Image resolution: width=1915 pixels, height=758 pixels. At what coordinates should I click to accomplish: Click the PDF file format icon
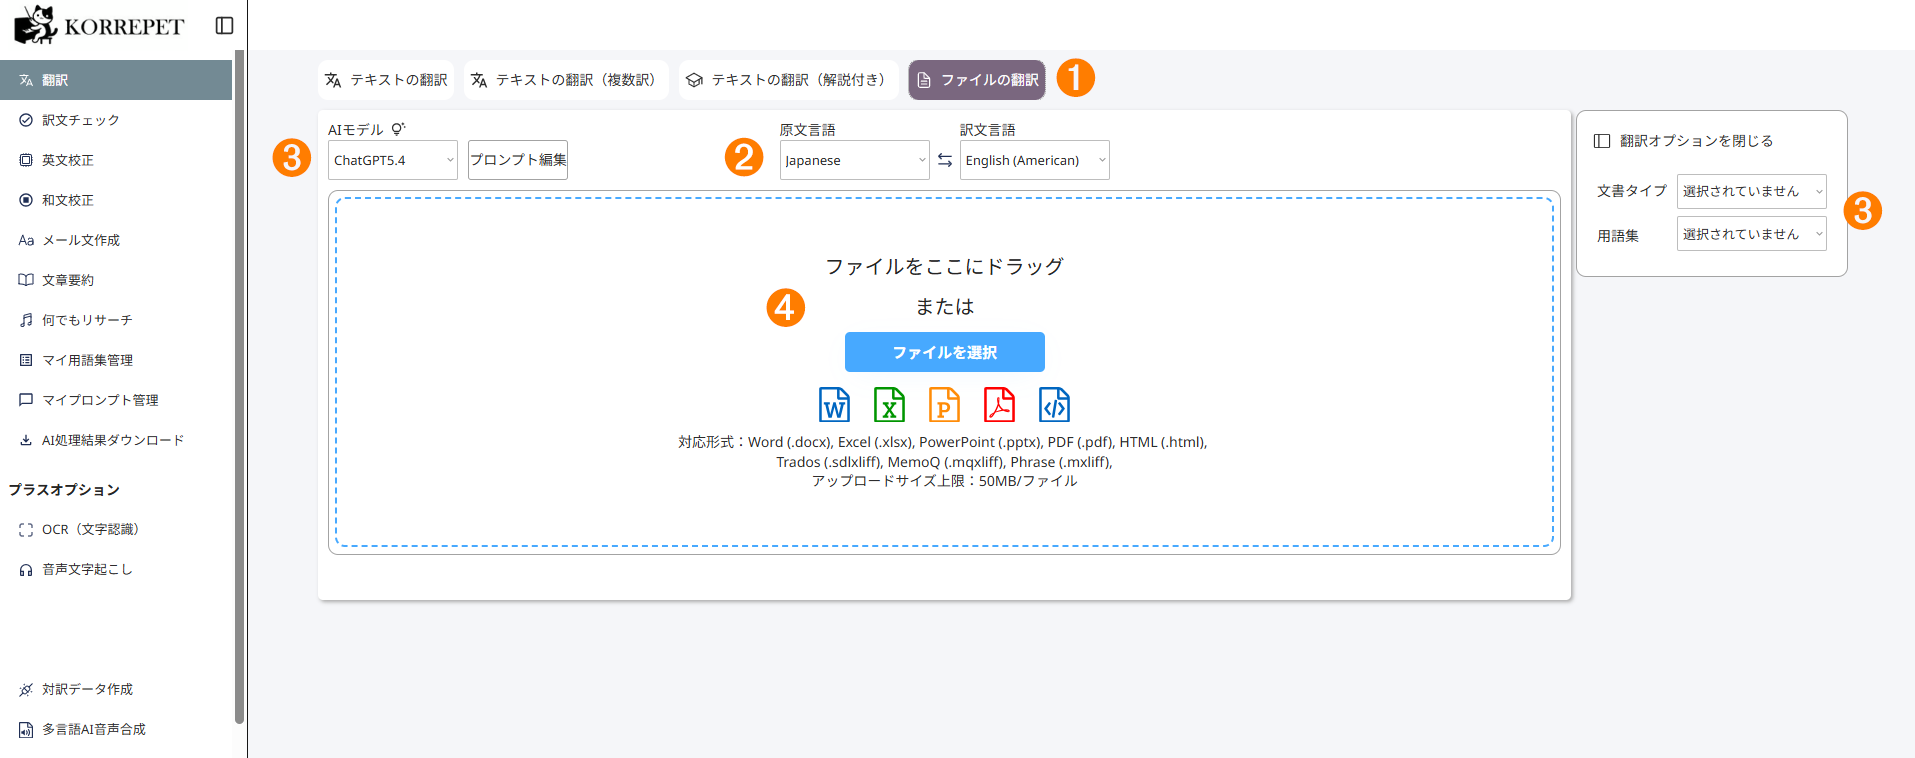pyautogui.click(x=1000, y=405)
